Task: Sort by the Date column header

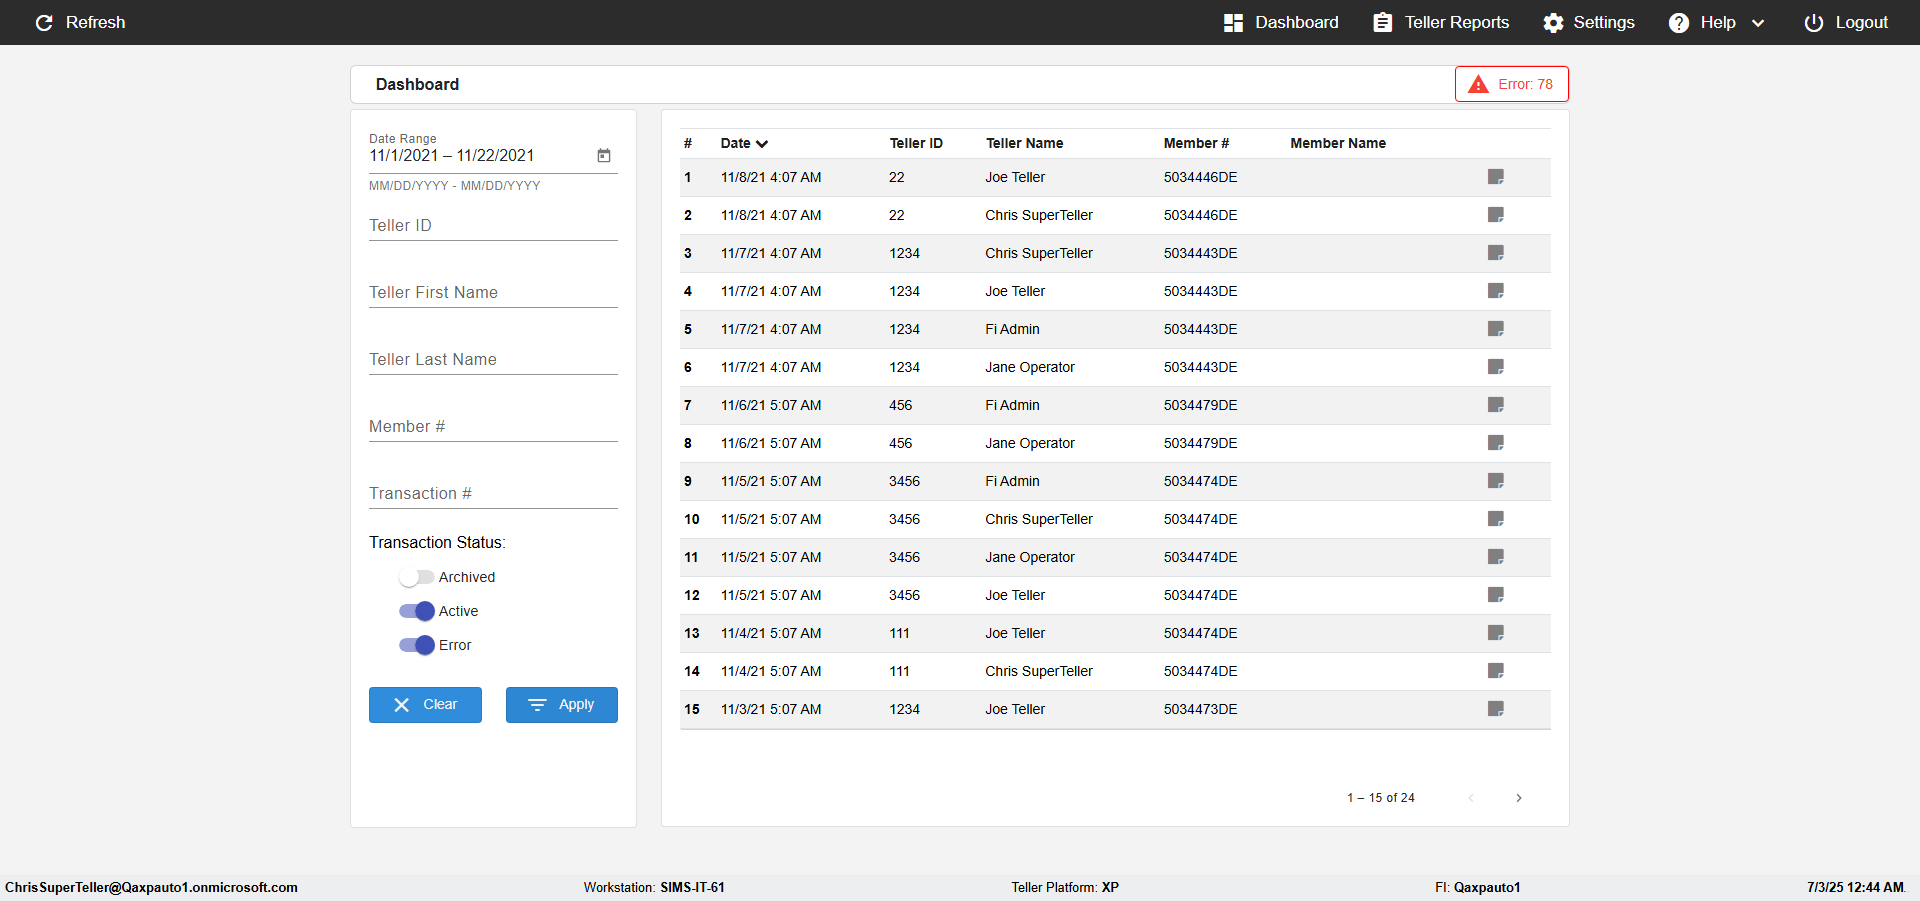Action: [x=744, y=143]
